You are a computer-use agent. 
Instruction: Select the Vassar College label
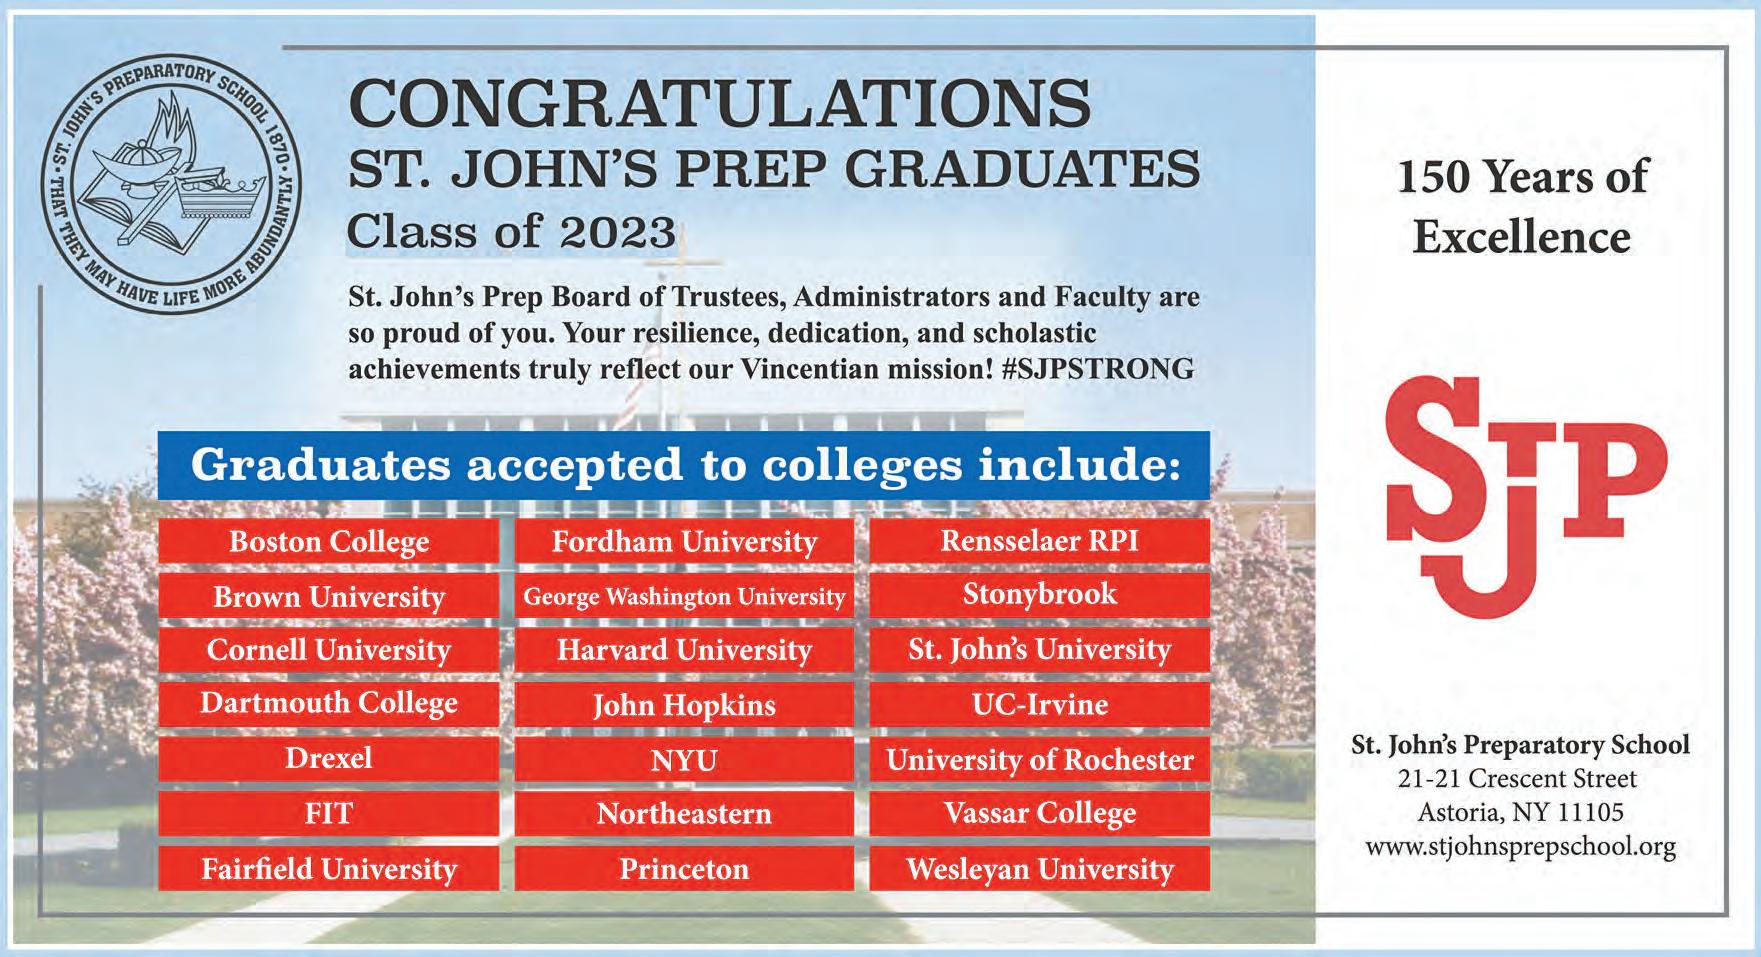tap(1039, 813)
